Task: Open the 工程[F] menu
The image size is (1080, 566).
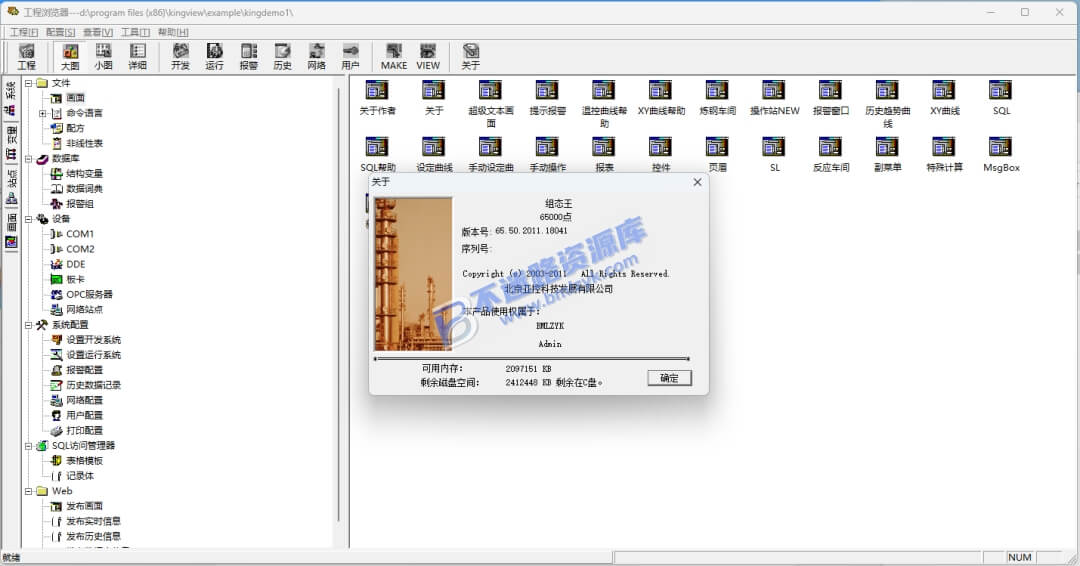Action: point(23,32)
